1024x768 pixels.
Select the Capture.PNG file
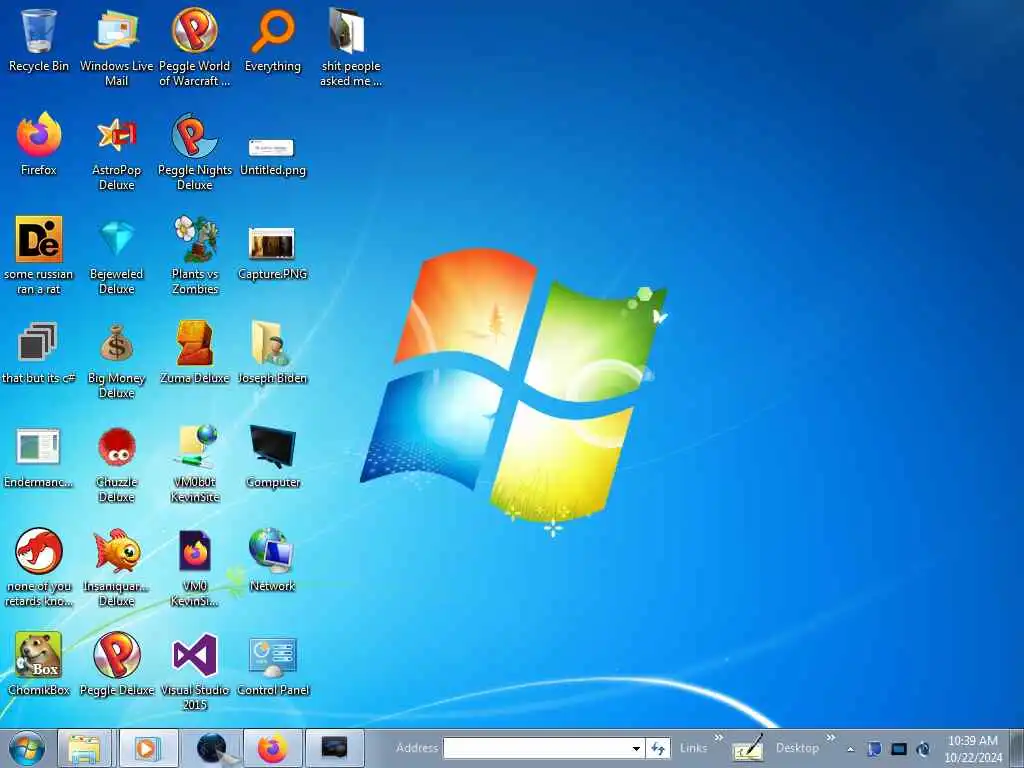click(x=273, y=253)
